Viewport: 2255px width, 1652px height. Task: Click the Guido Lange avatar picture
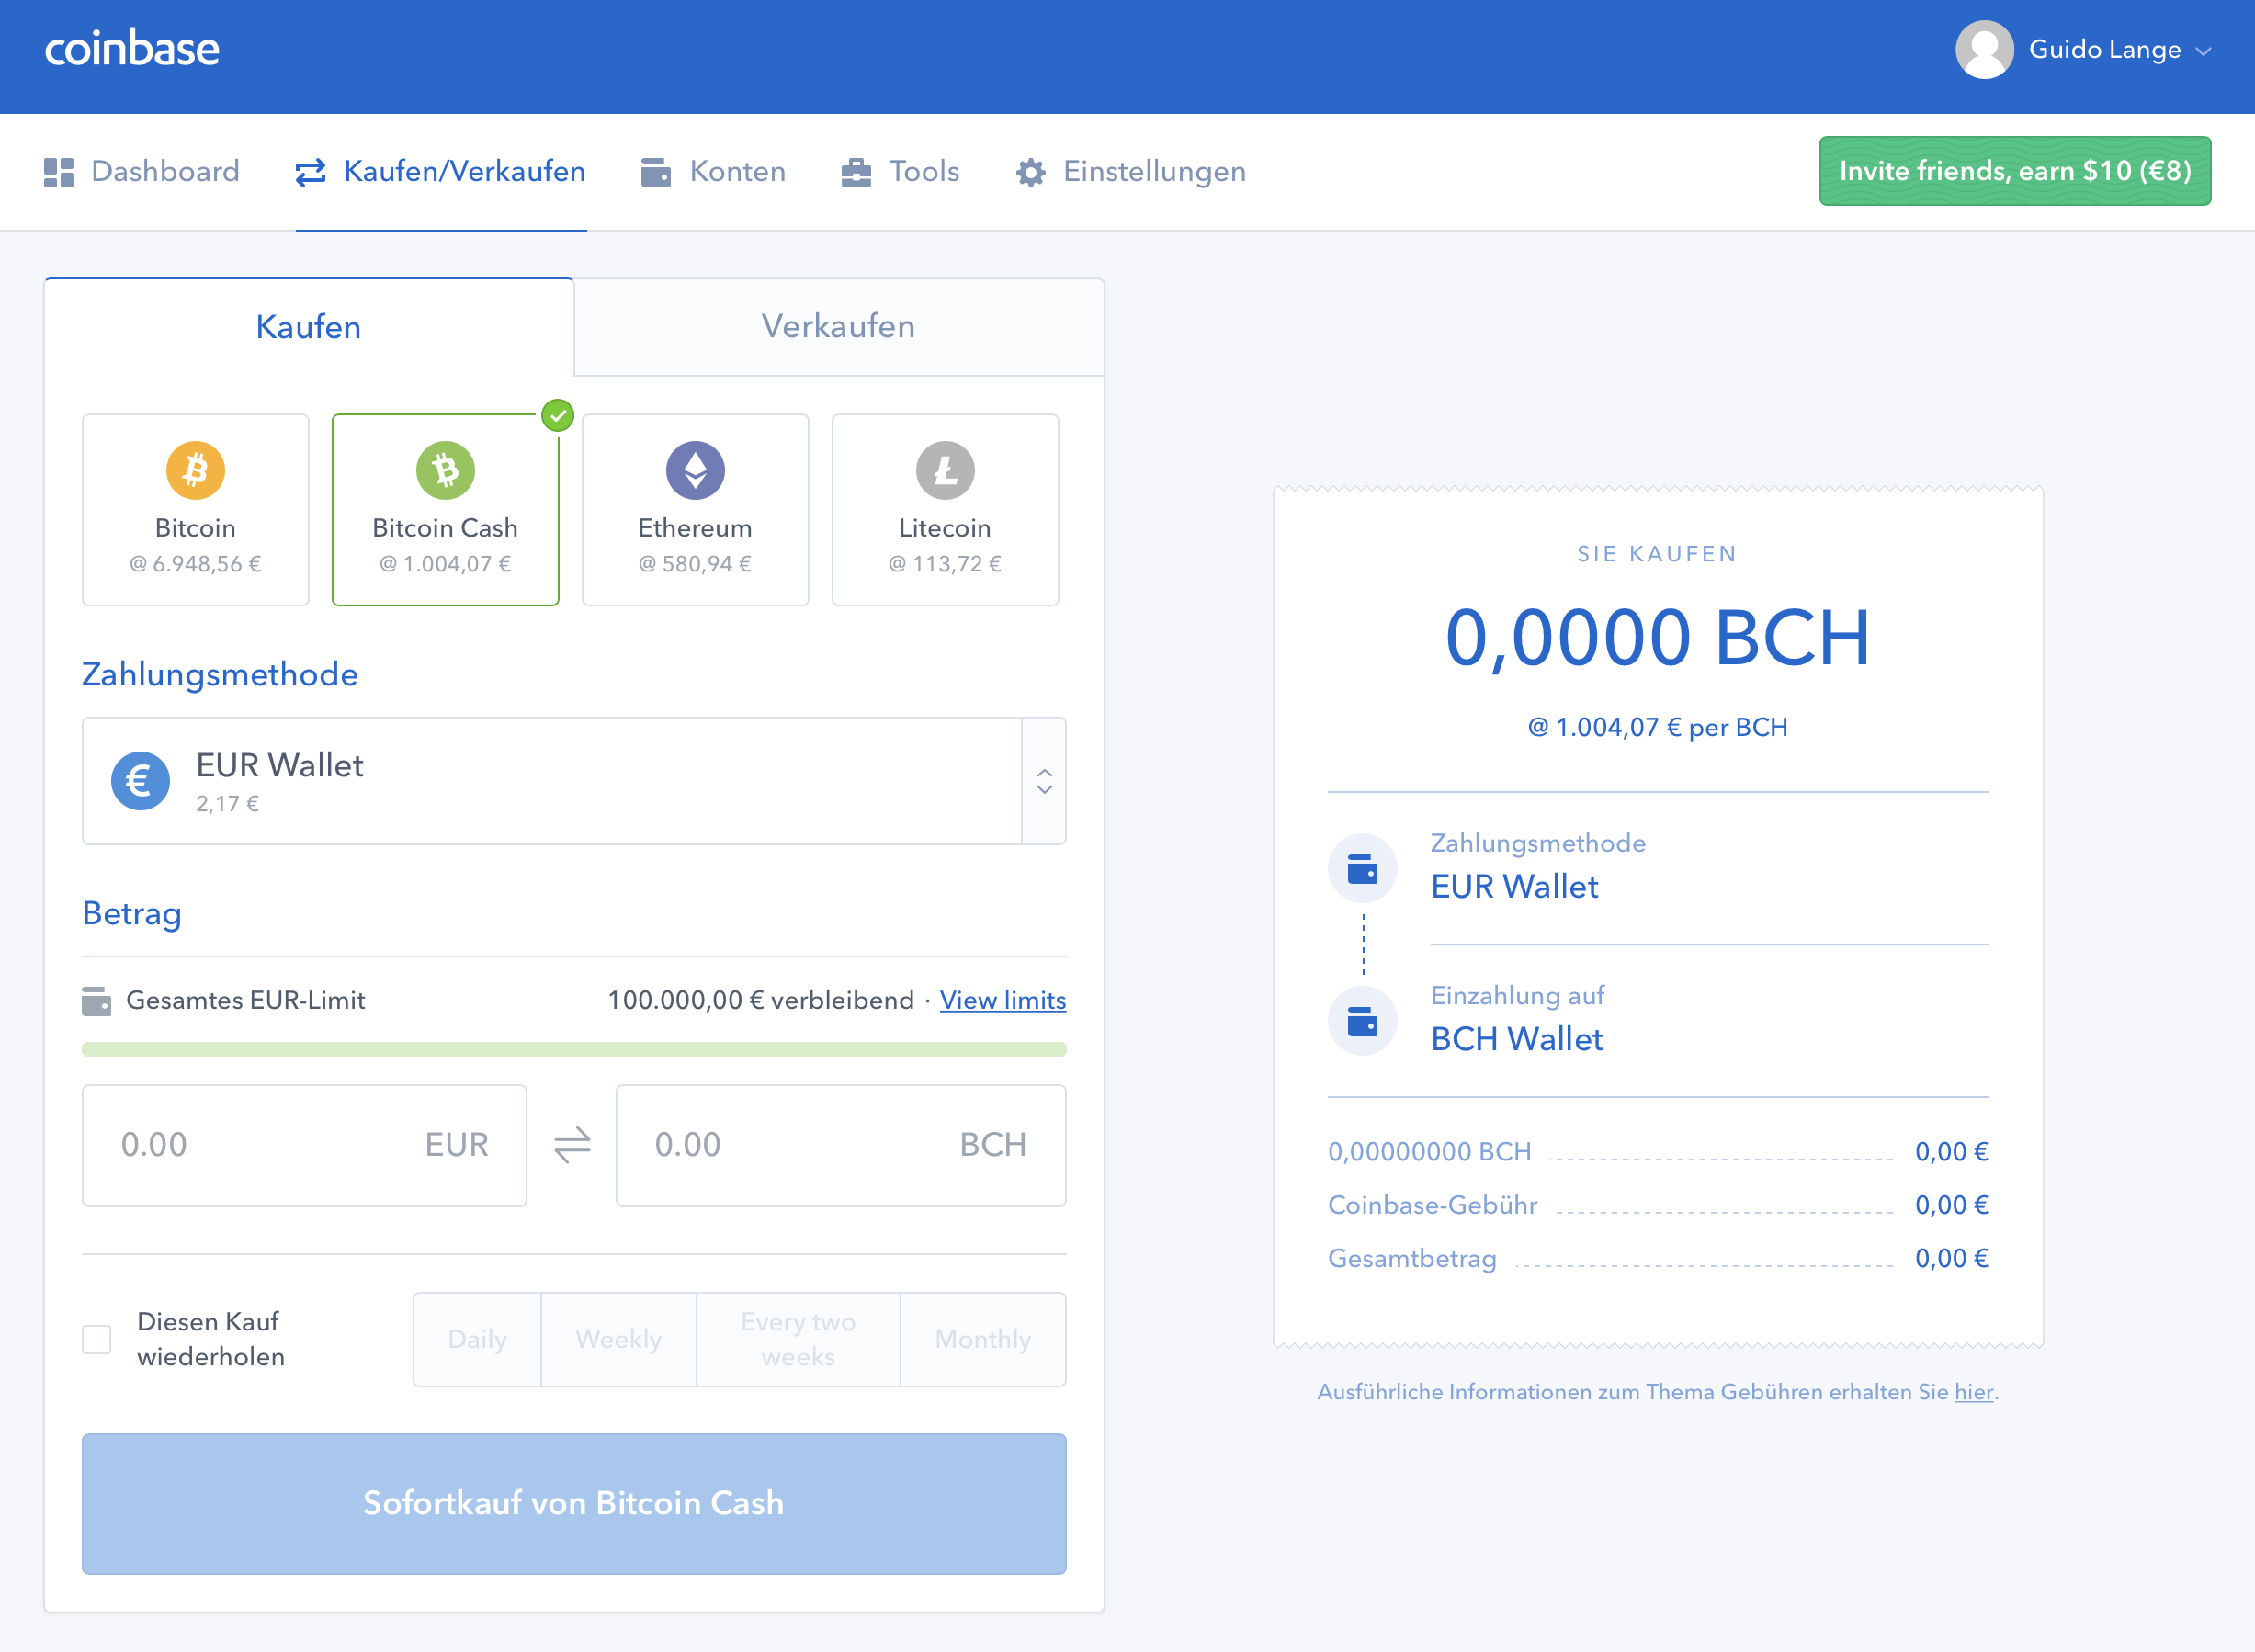[x=1984, y=49]
